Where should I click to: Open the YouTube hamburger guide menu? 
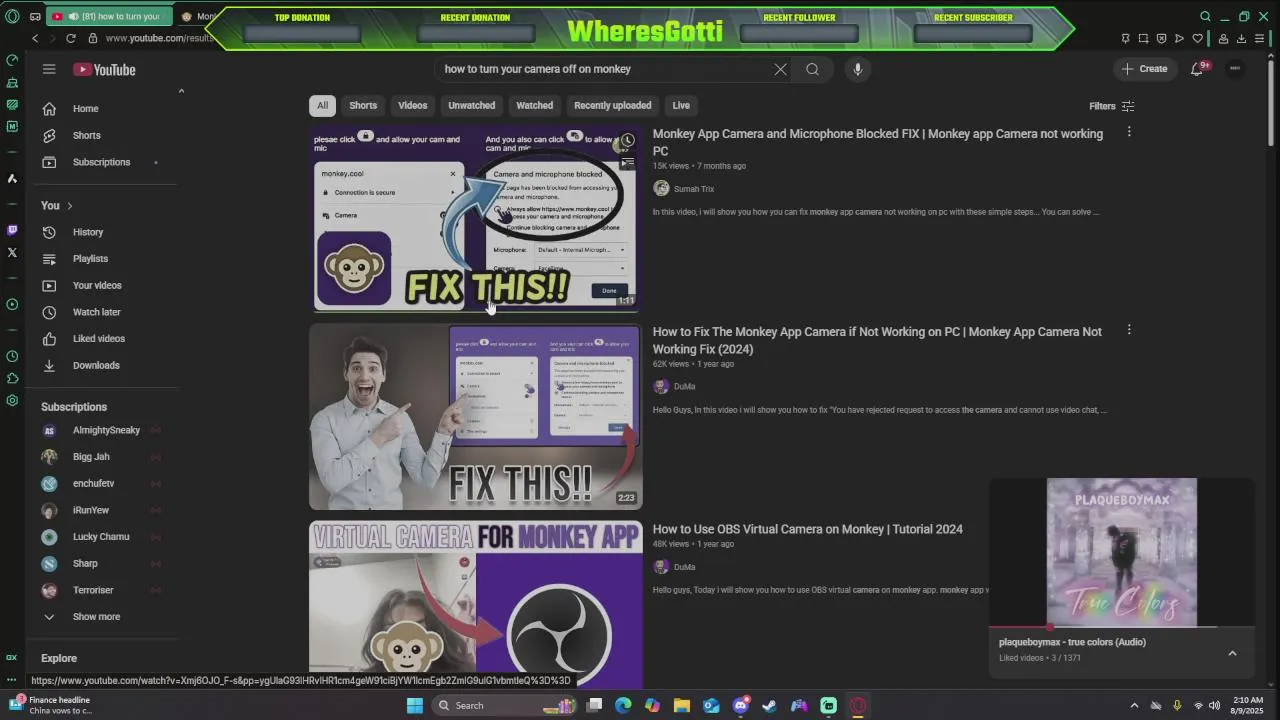point(49,69)
